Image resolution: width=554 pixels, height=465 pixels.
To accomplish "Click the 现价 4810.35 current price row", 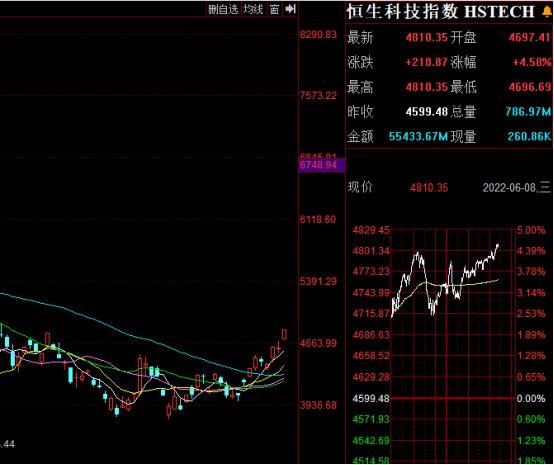I will [x=398, y=187].
